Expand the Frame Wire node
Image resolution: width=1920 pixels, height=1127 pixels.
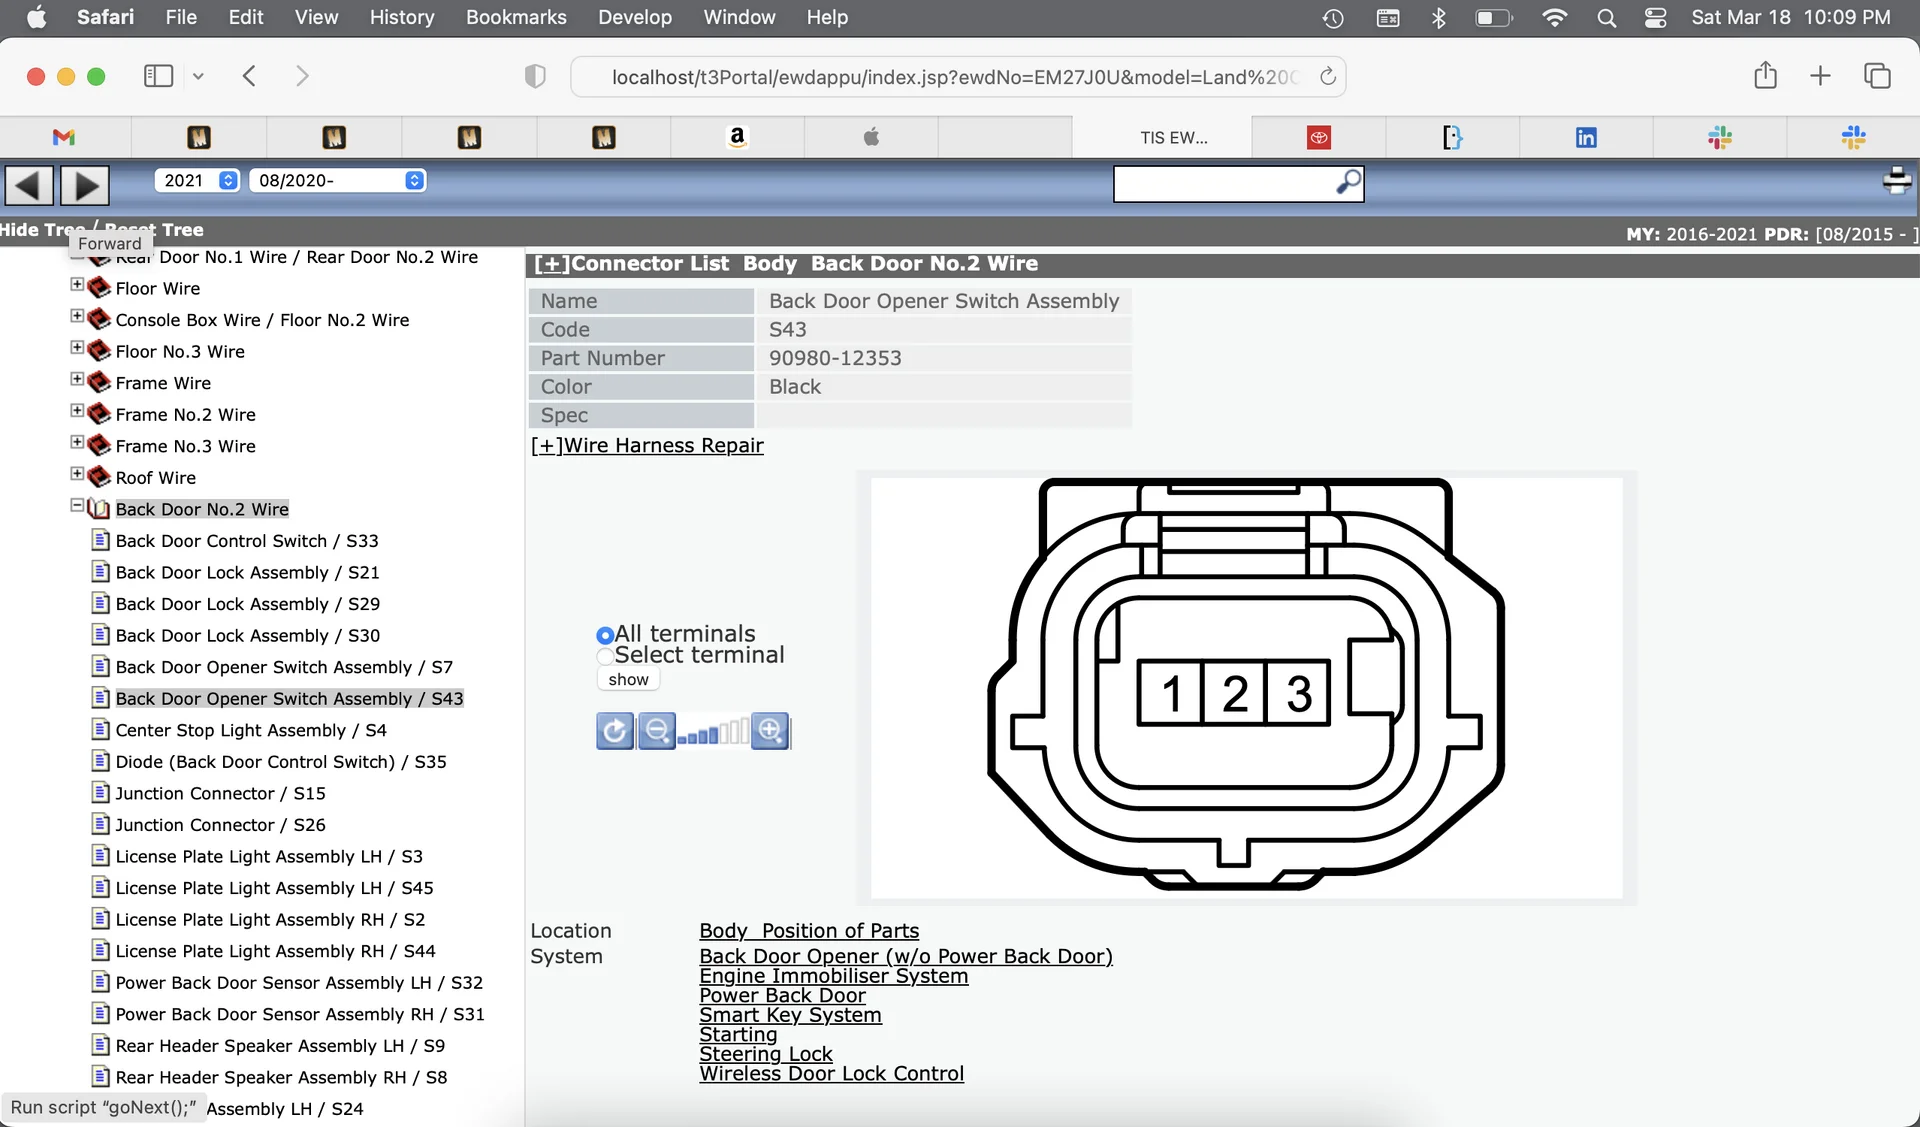pyautogui.click(x=77, y=379)
